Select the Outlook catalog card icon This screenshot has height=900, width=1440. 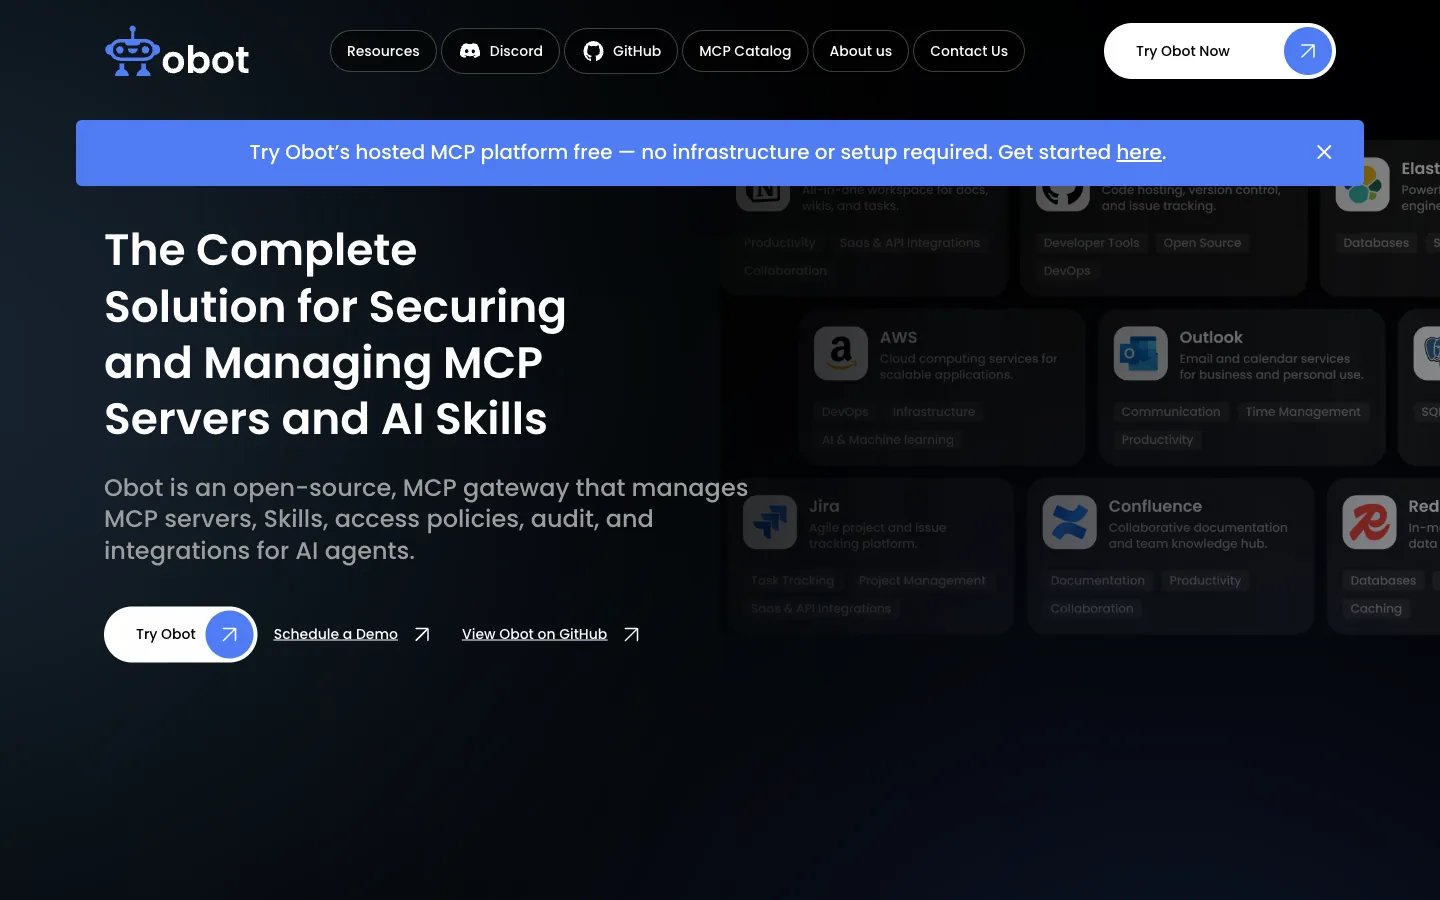pyautogui.click(x=1141, y=353)
